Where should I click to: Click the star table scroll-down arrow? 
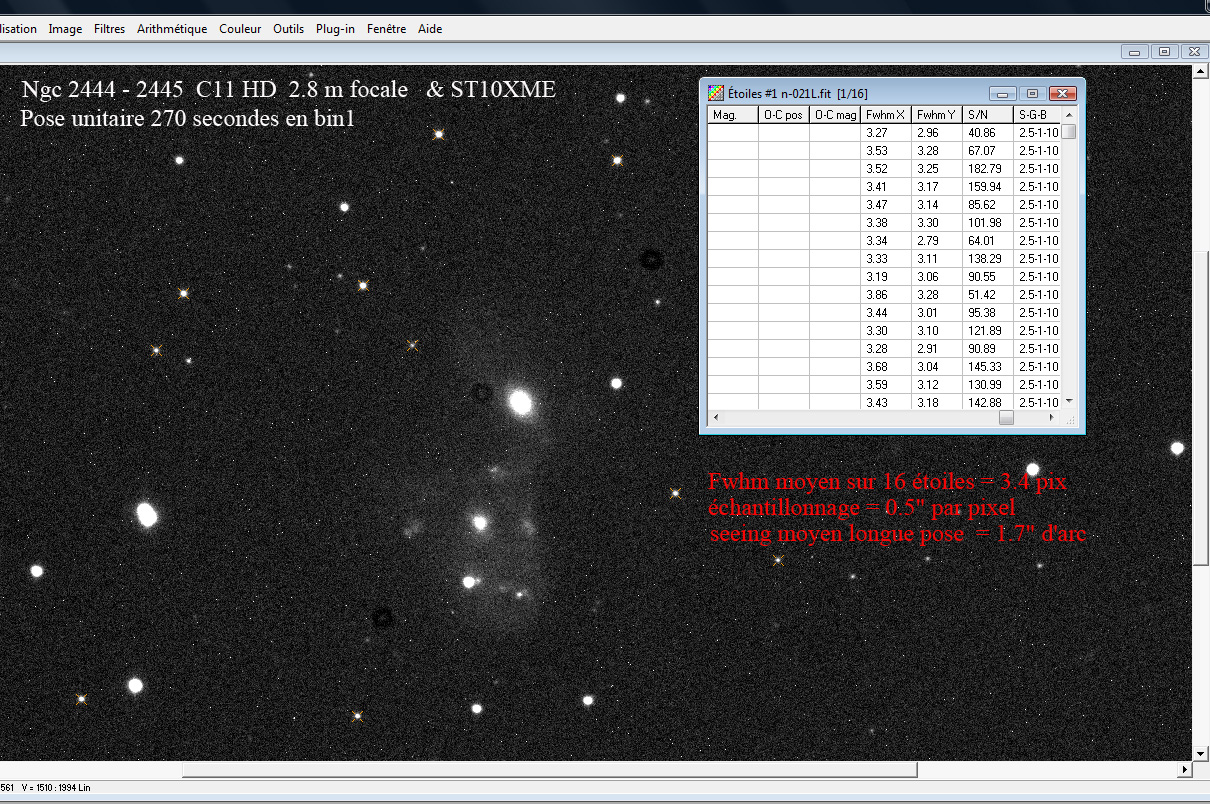pos(1069,400)
